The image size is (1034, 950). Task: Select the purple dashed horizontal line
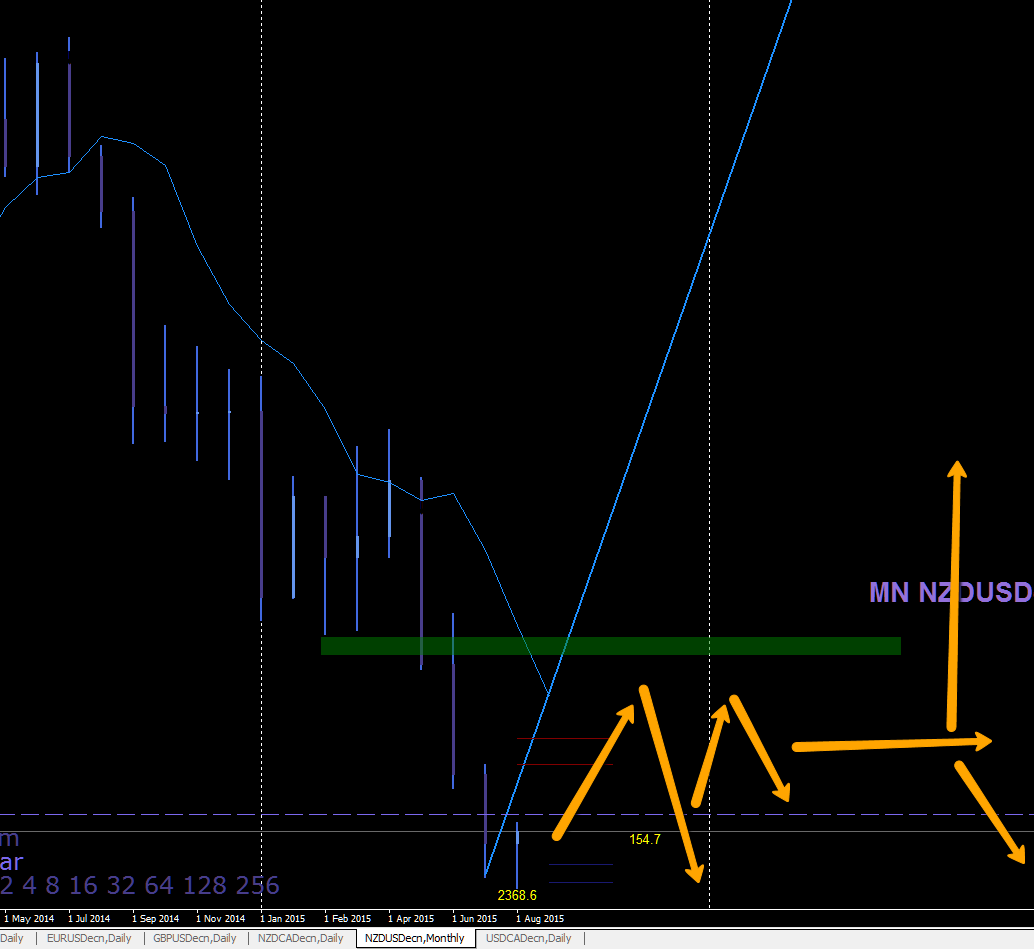(x=517, y=815)
